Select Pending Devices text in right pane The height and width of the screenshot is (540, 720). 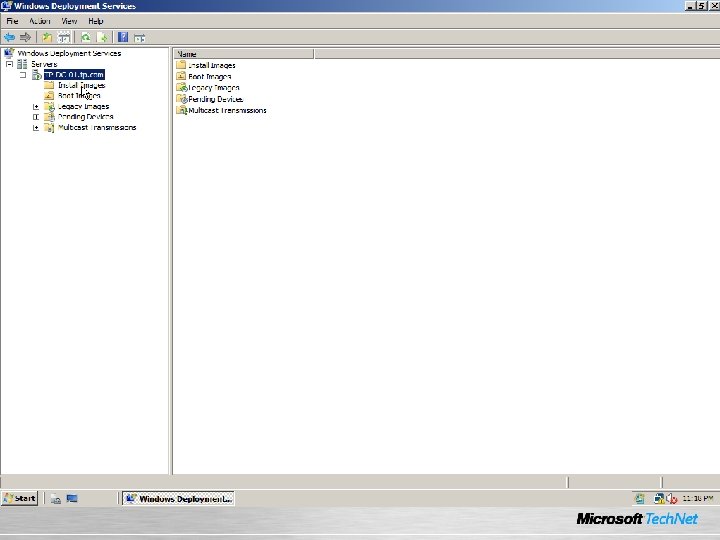click(x=215, y=99)
